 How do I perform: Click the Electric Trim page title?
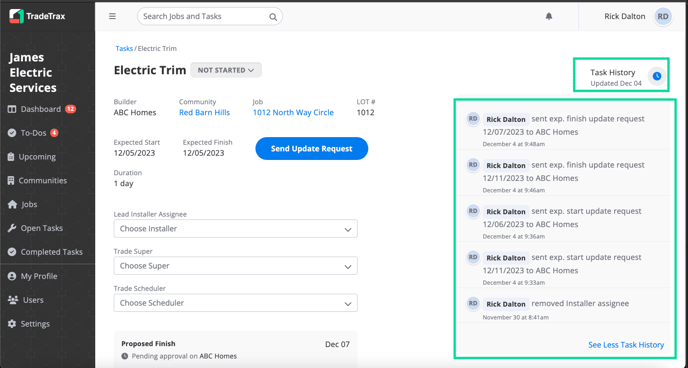tap(150, 70)
